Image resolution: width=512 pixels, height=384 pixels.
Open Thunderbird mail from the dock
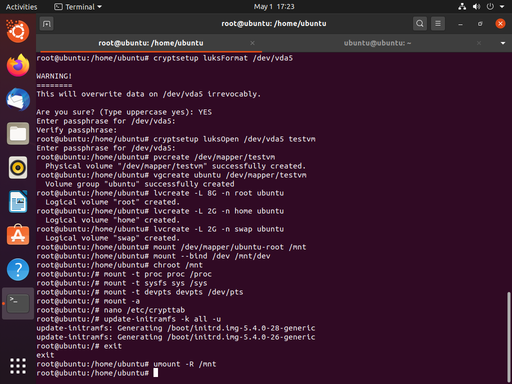click(18, 100)
